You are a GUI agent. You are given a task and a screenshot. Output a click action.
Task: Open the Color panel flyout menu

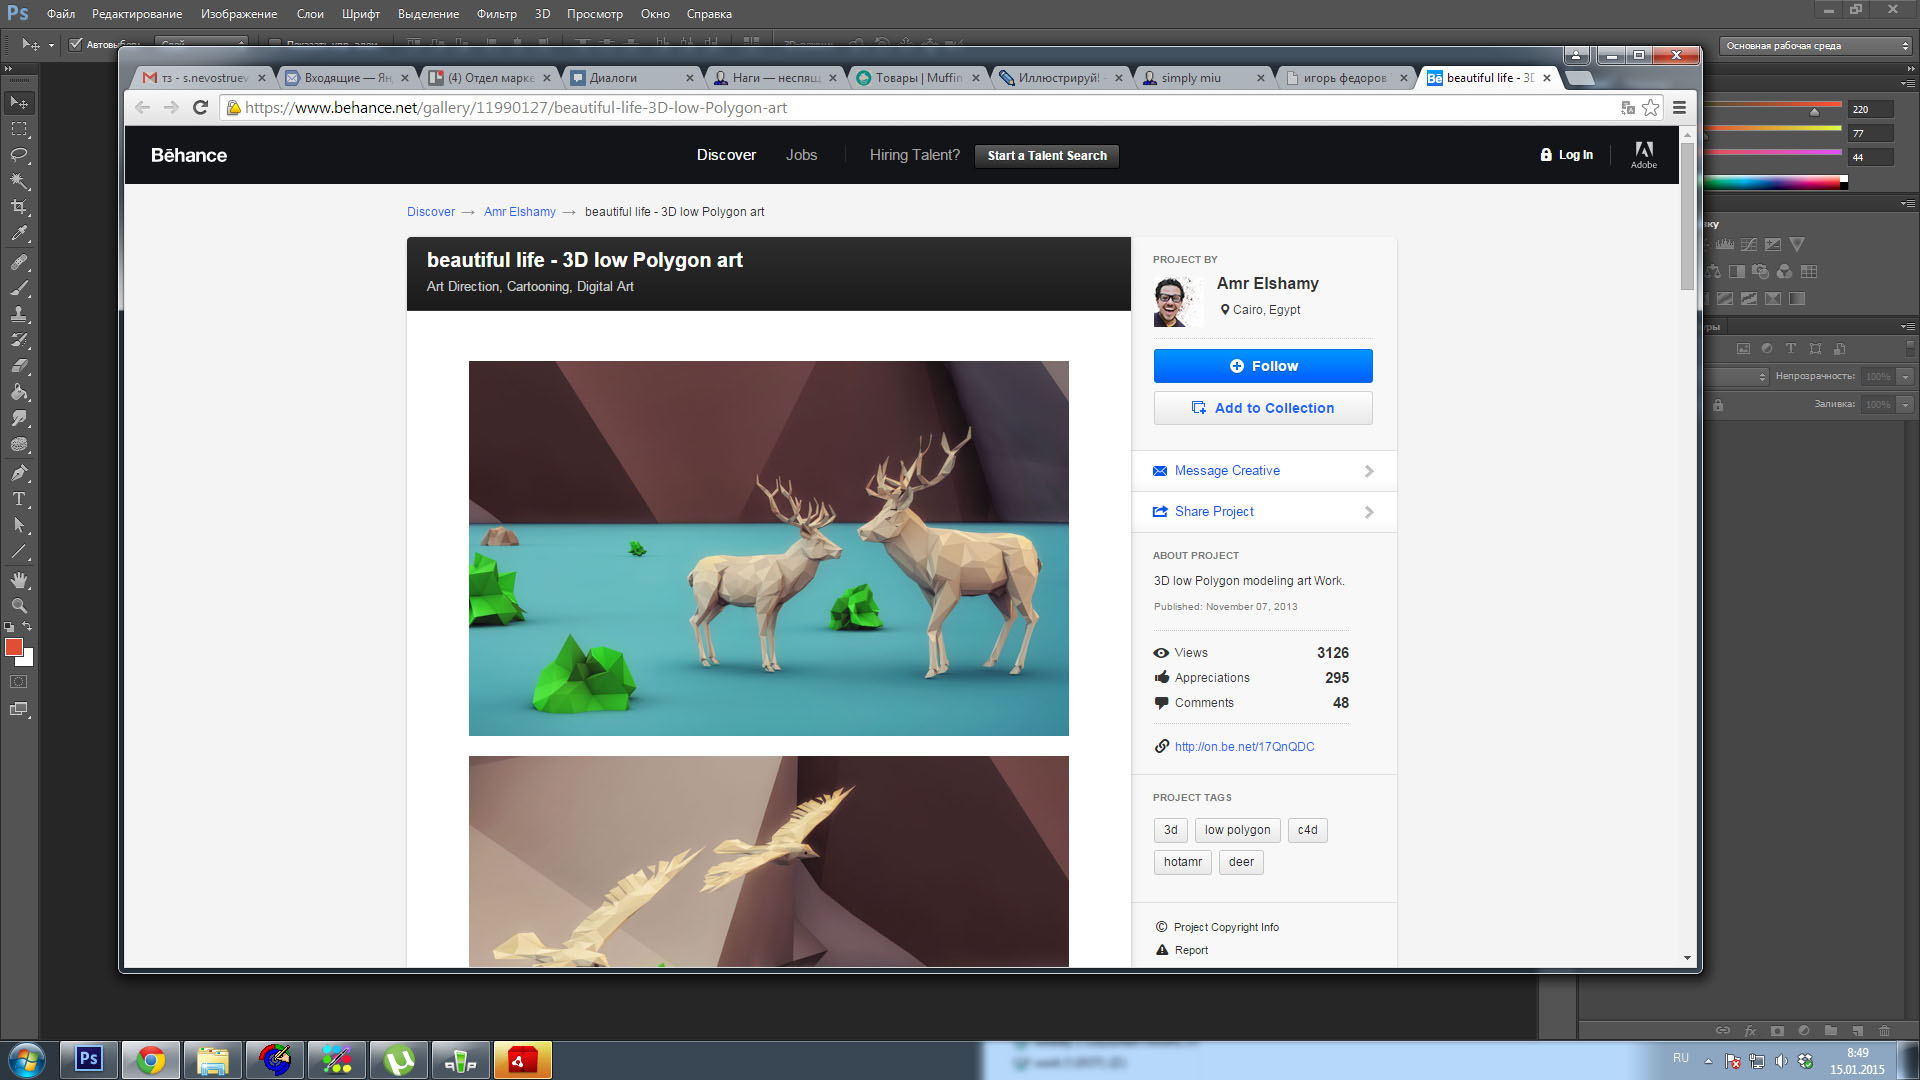[1908, 83]
